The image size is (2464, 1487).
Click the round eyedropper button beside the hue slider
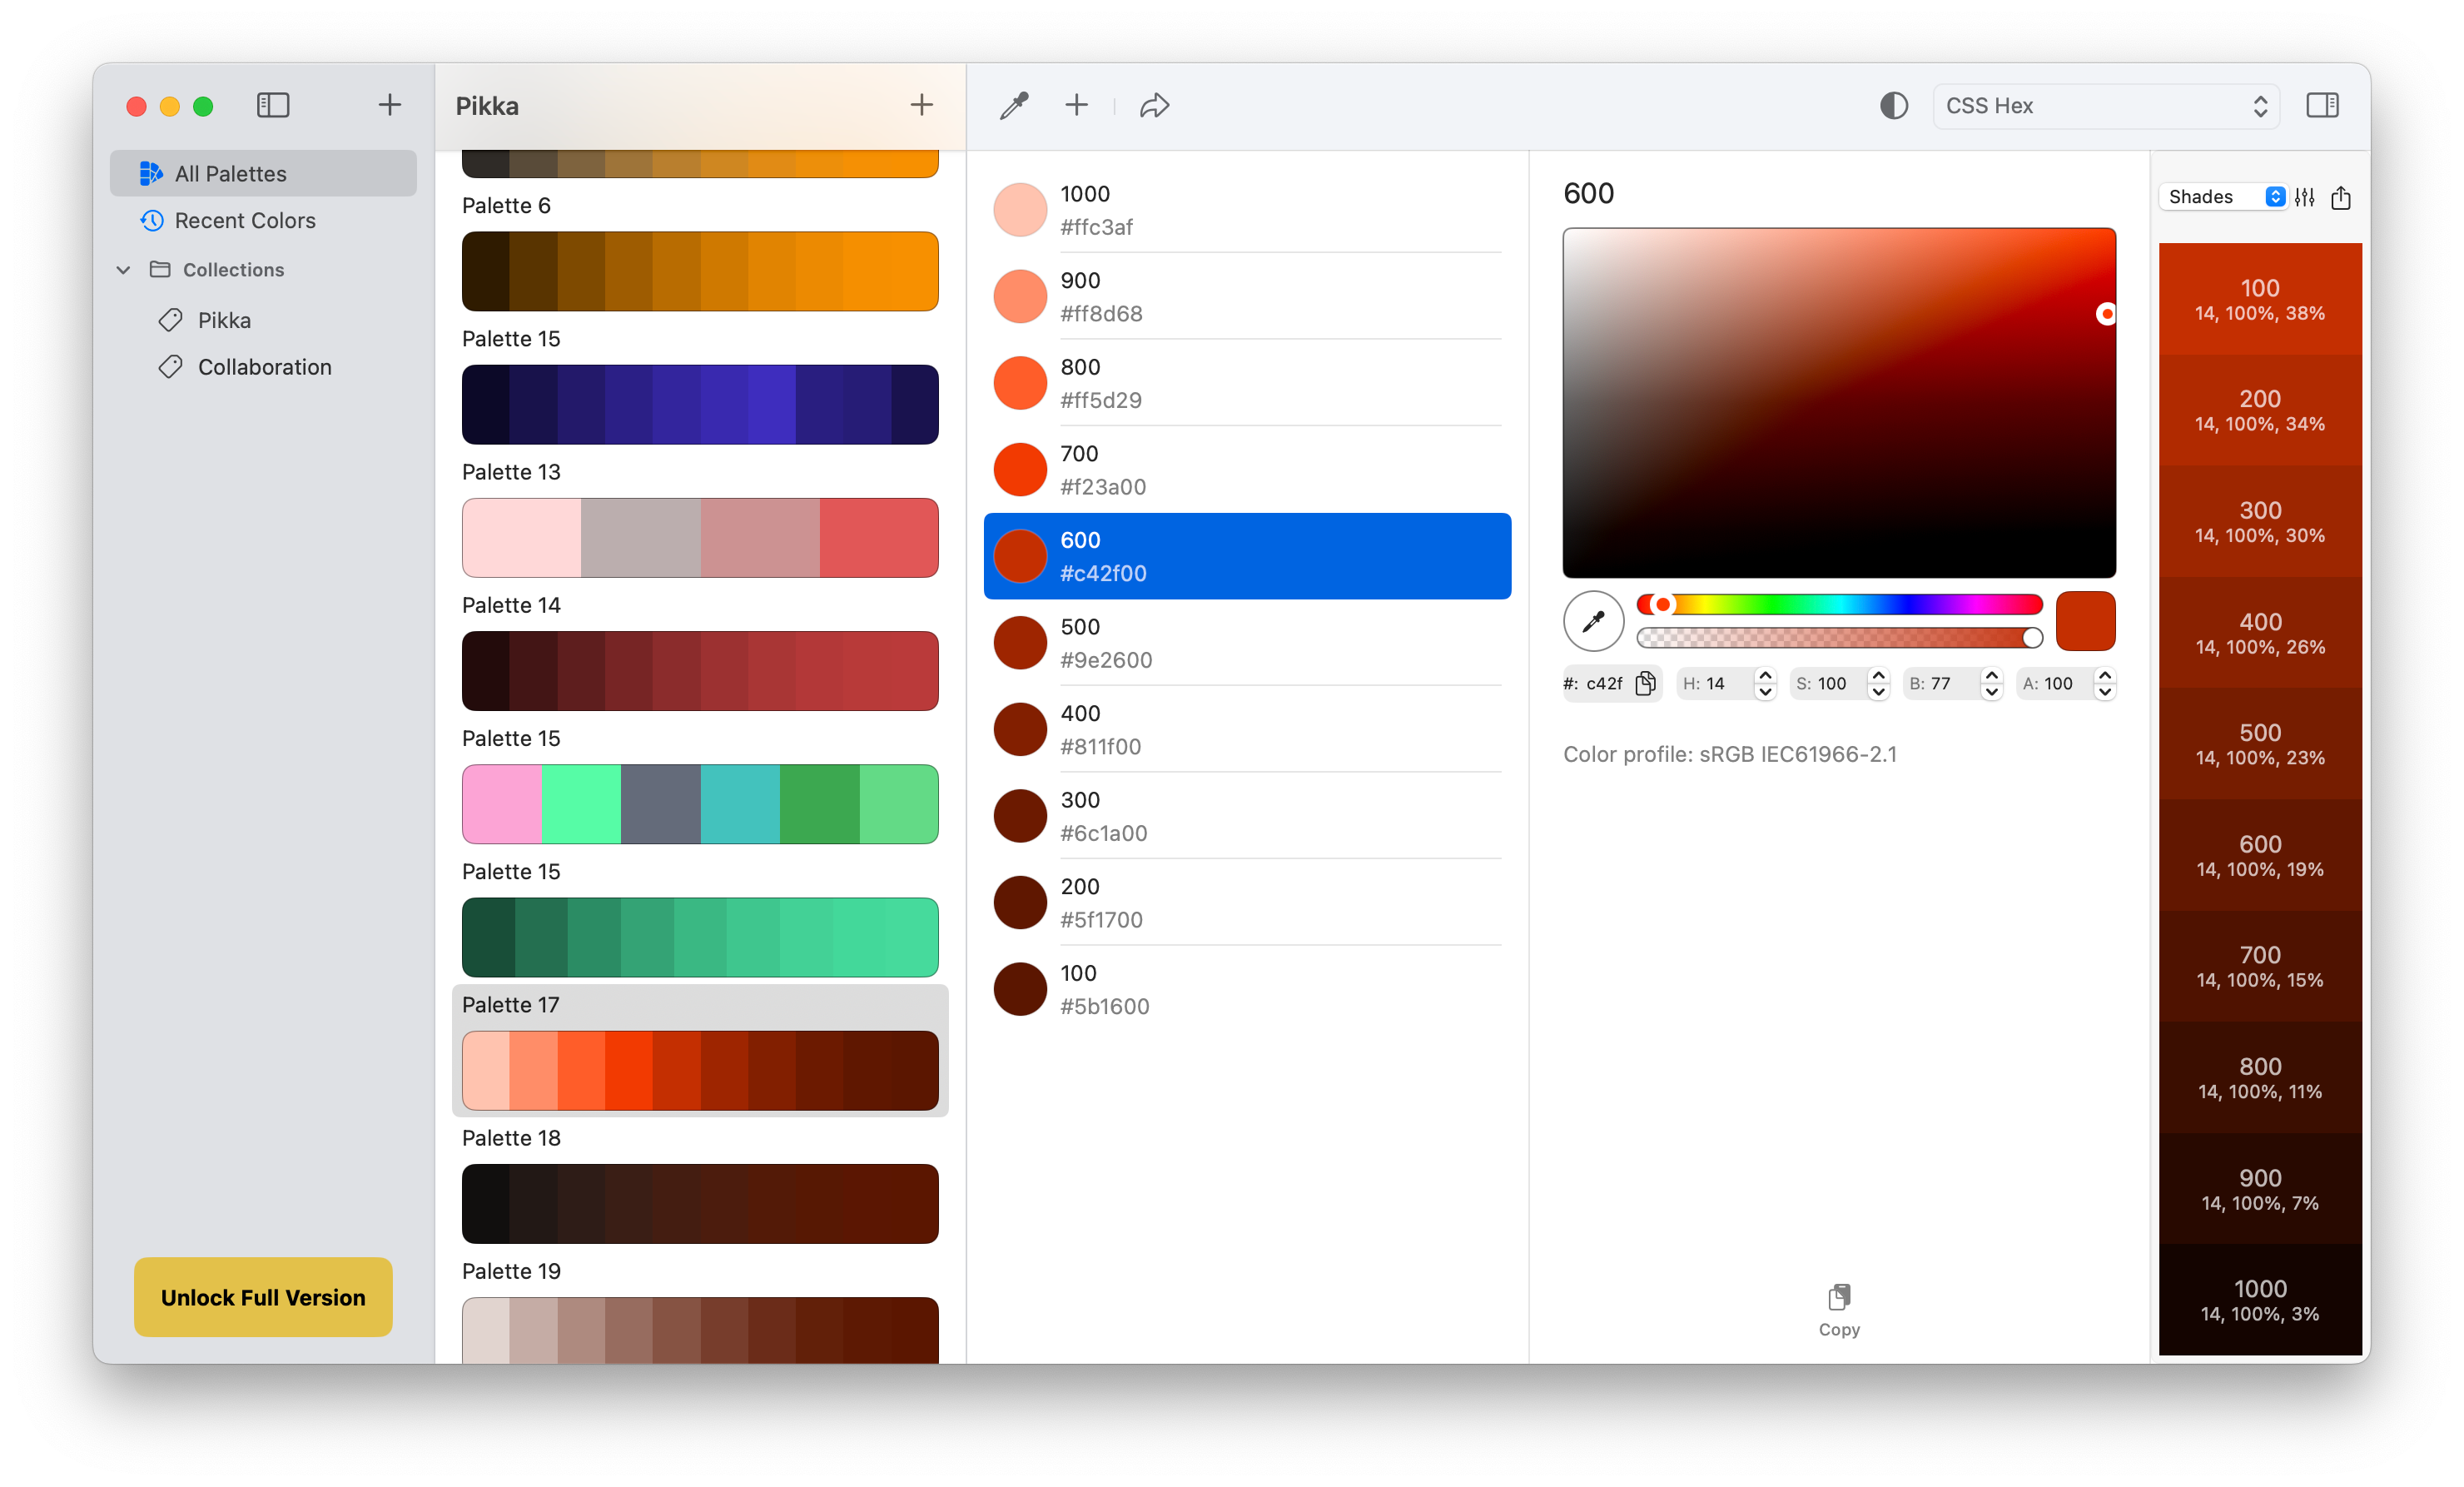[1593, 621]
